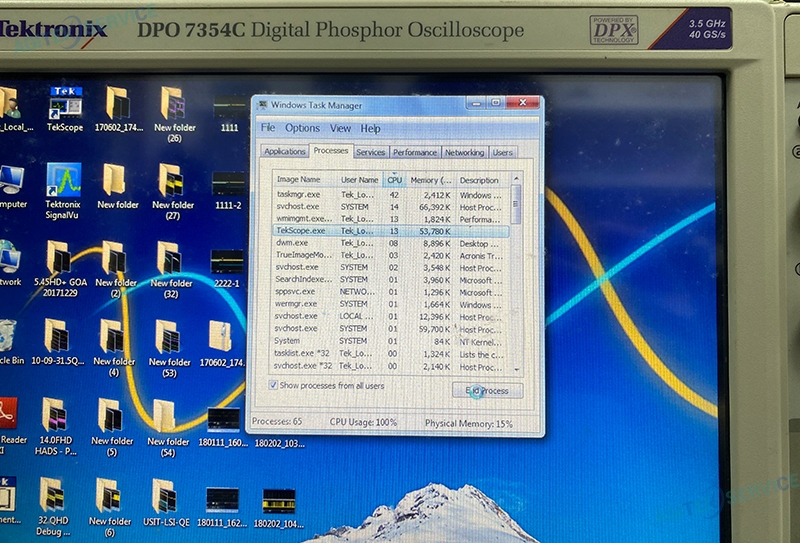The height and width of the screenshot is (543, 800).
Task: Click the 2222-1 screenshot file icon
Action: pyautogui.click(x=227, y=262)
